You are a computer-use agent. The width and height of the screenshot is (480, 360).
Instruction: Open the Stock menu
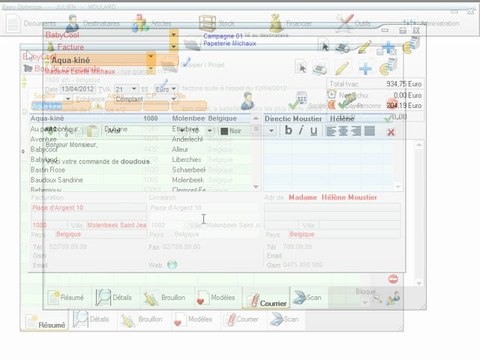[x=217, y=23]
